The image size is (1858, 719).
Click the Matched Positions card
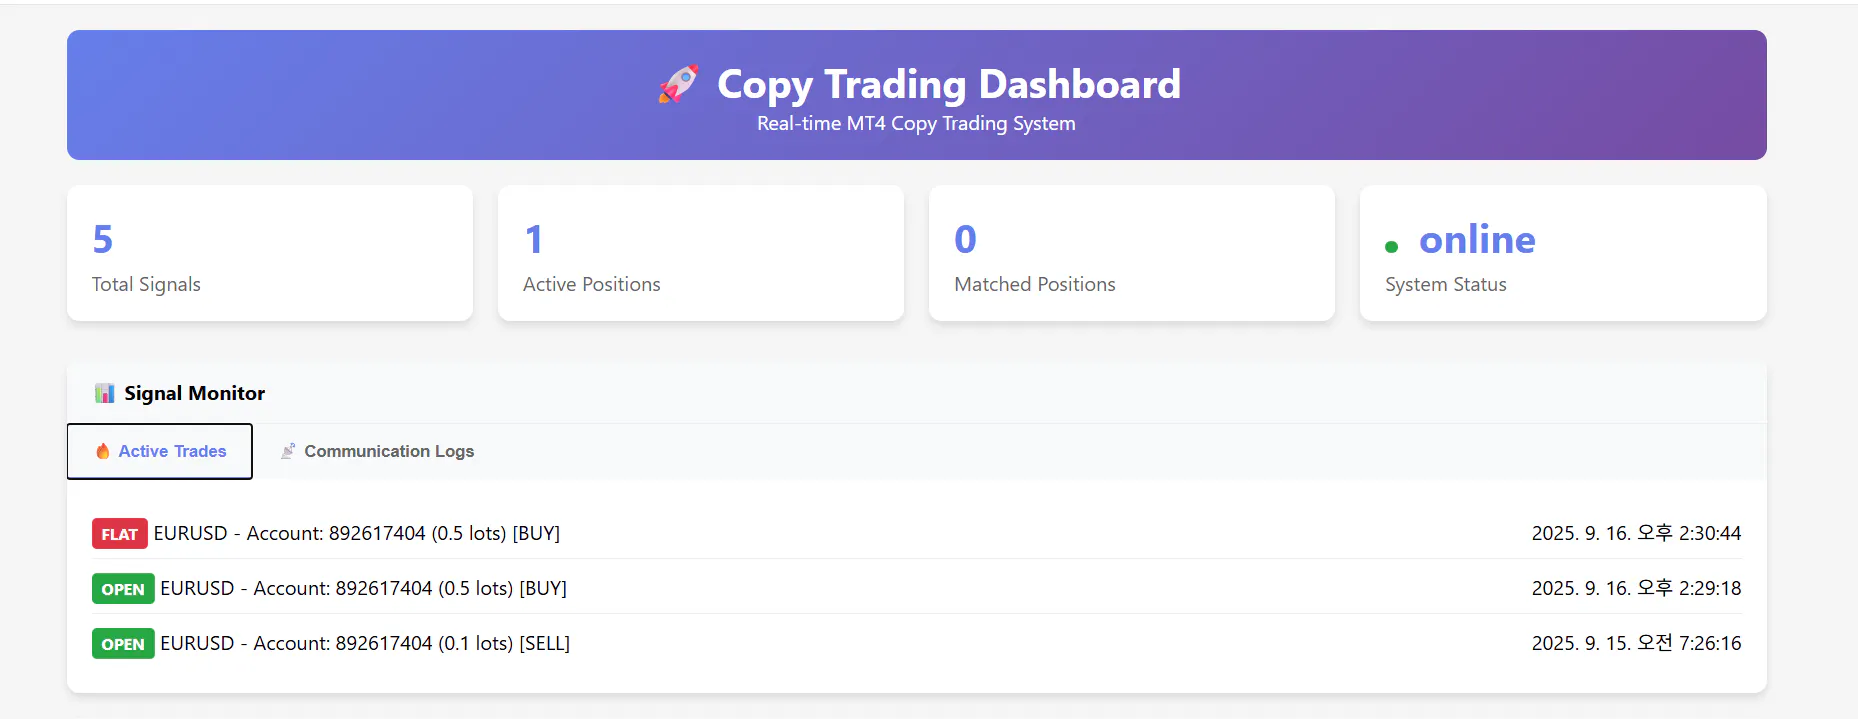click(1131, 253)
